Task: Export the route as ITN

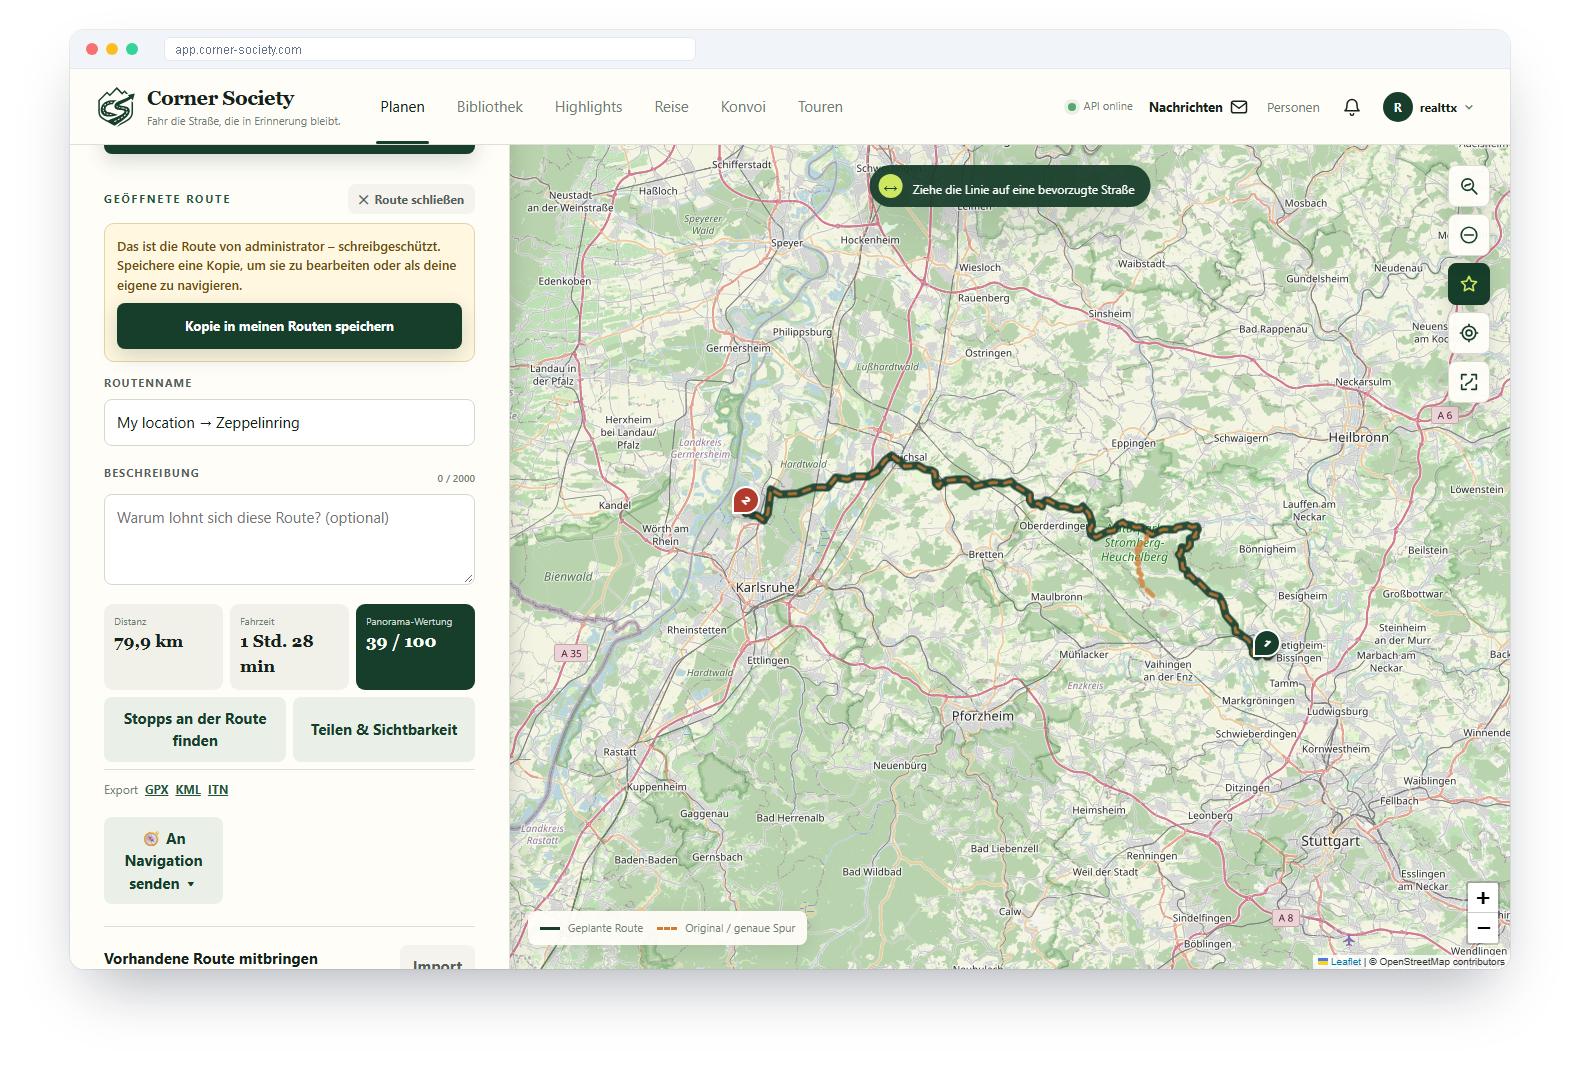Action: tap(218, 790)
